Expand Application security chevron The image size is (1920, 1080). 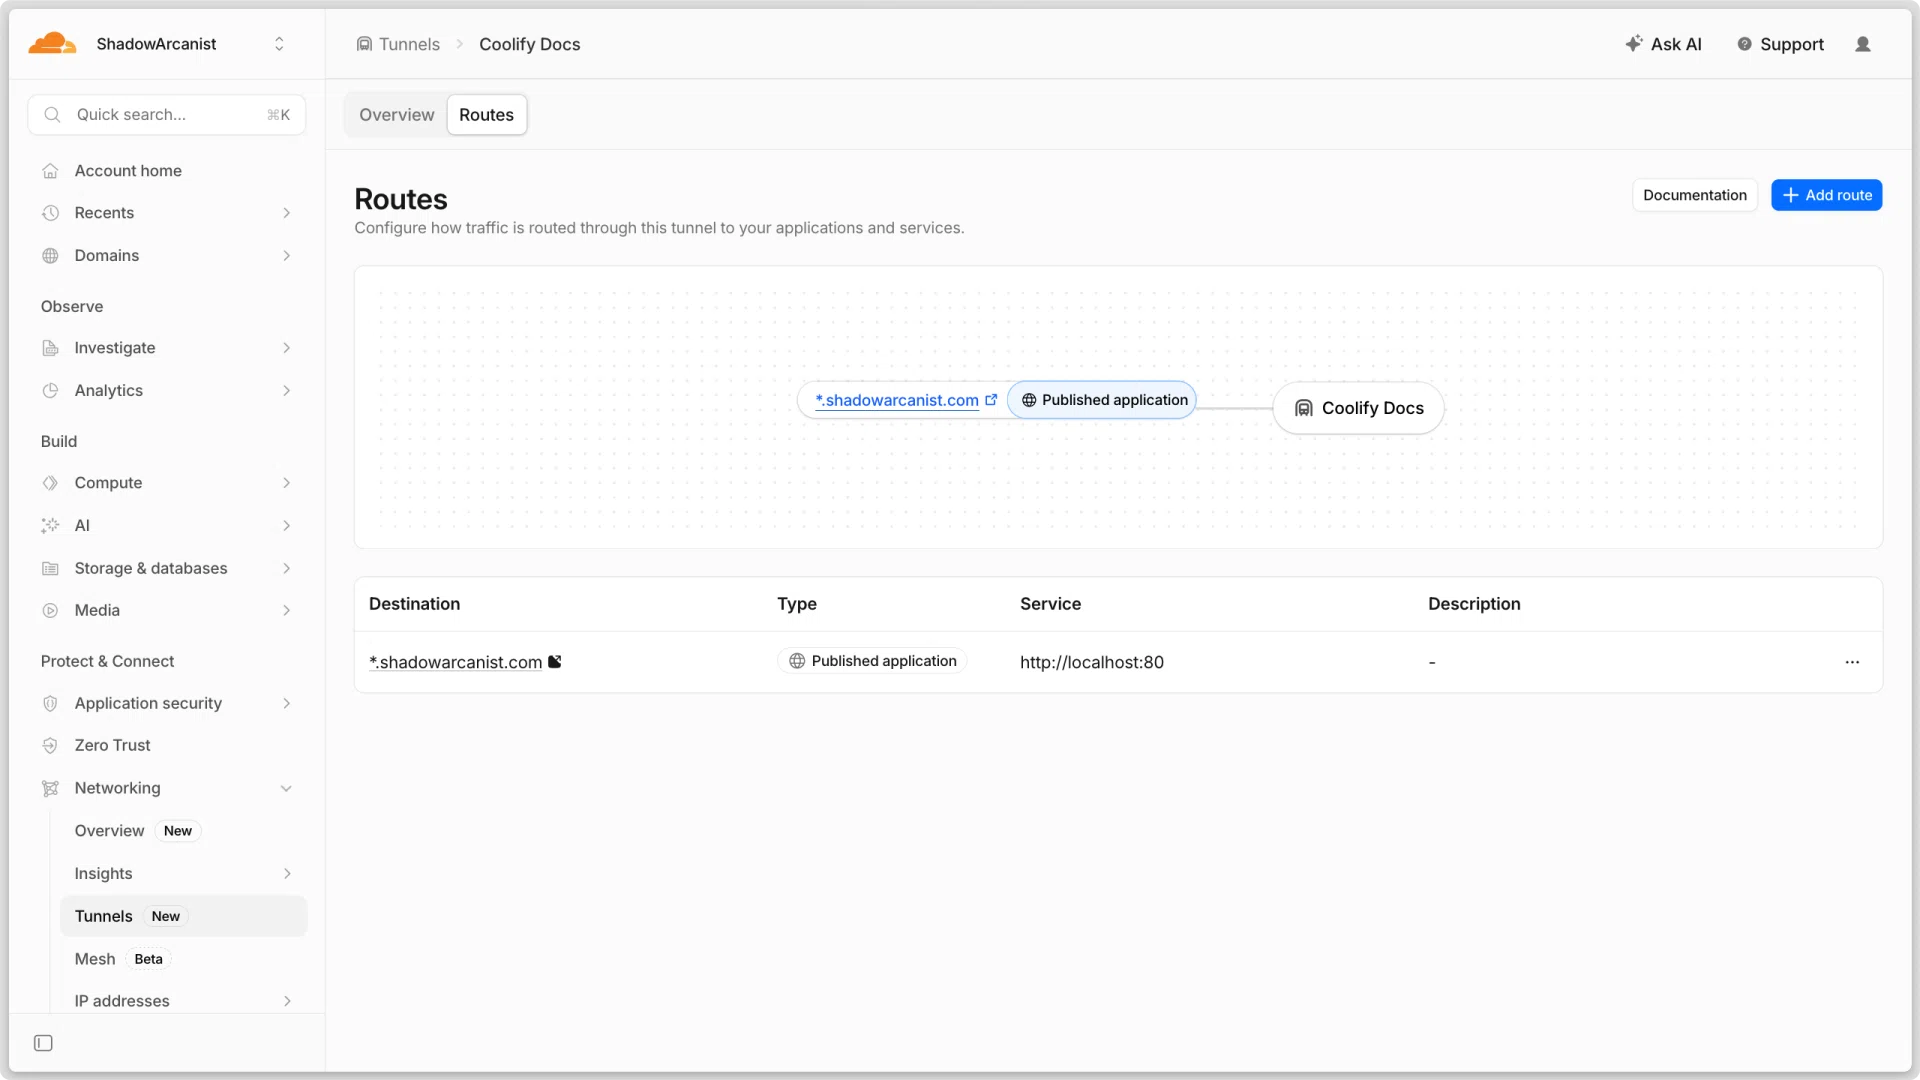coord(287,704)
